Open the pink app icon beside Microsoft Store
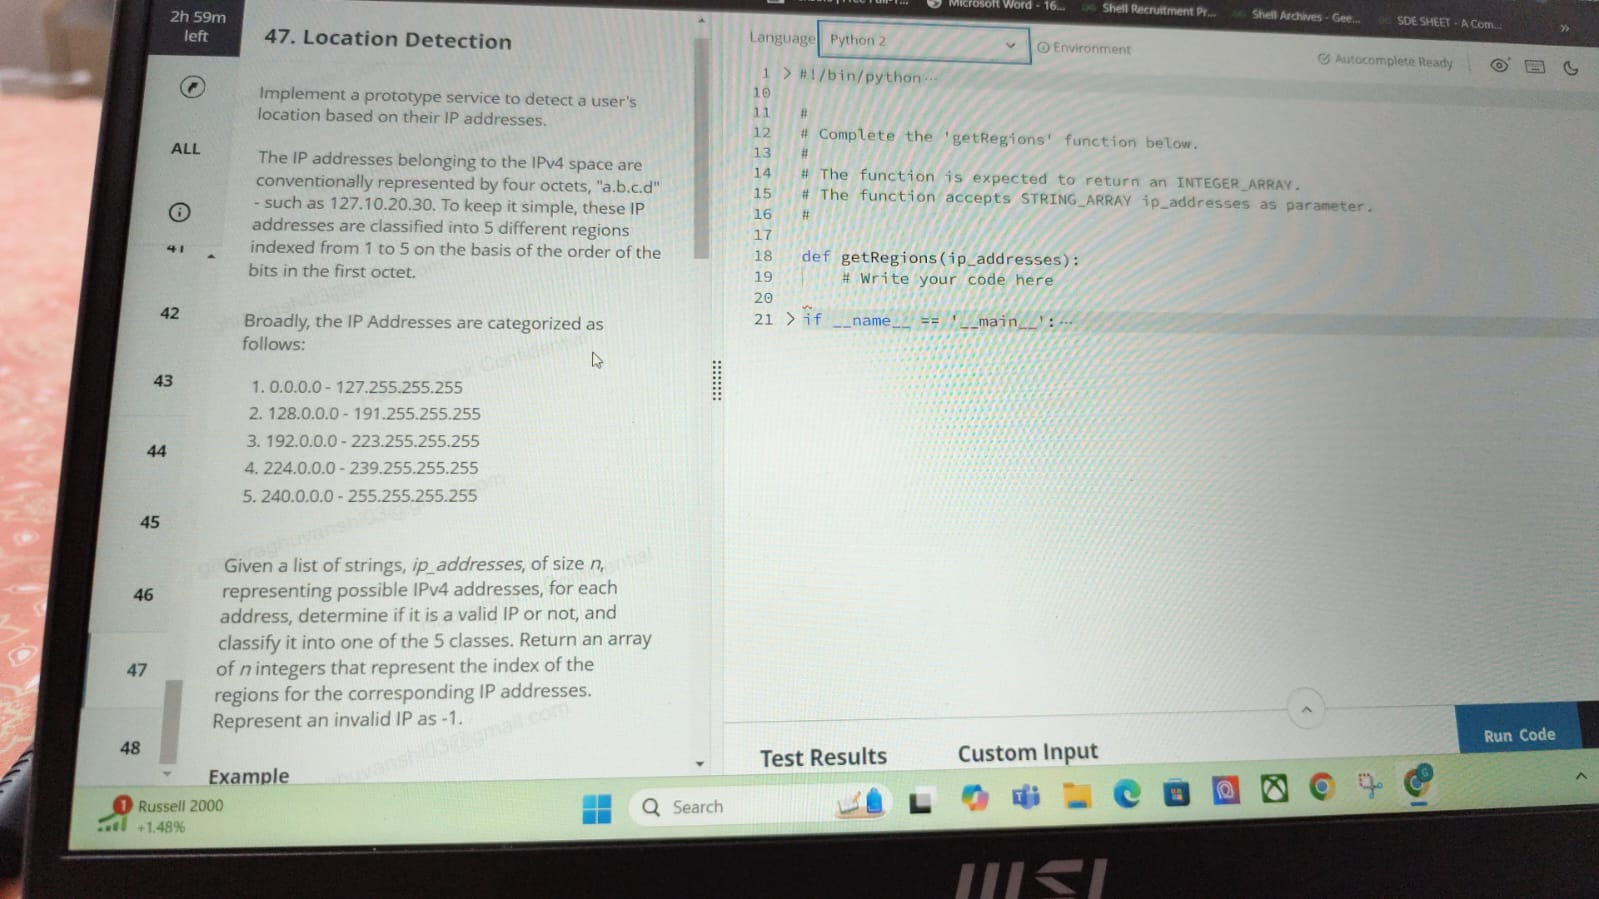Image resolution: width=1599 pixels, height=899 pixels. [1225, 791]
